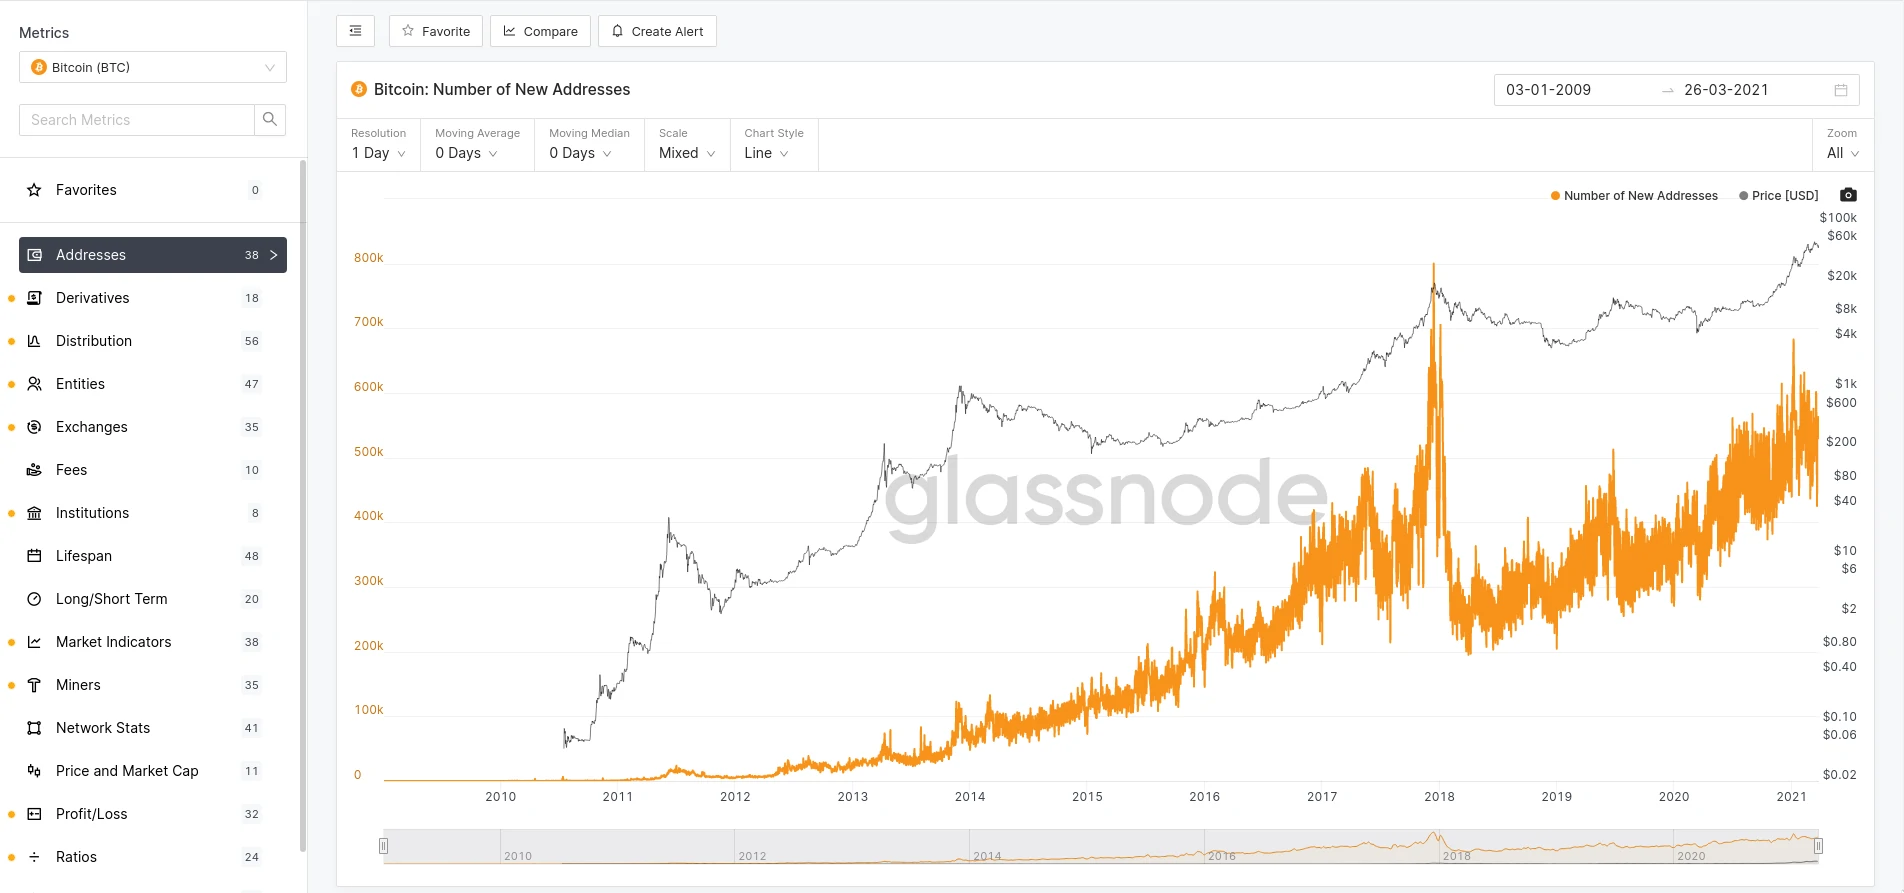Open the Derivatives category
The width and height of the screenshot is (1904, 893).
pos(153,298)
